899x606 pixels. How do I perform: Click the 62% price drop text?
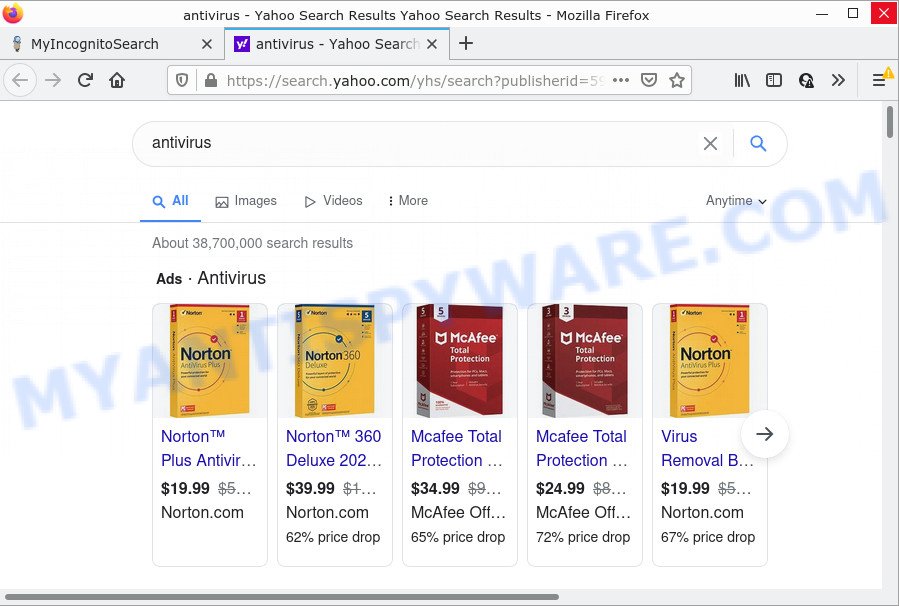(x=333, y=537)
